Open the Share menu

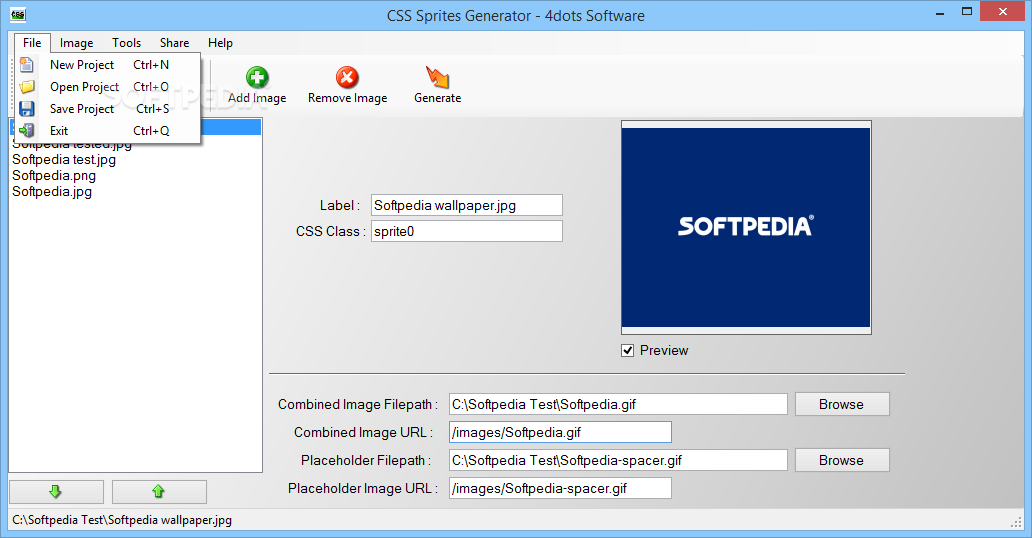pos(174,43)
